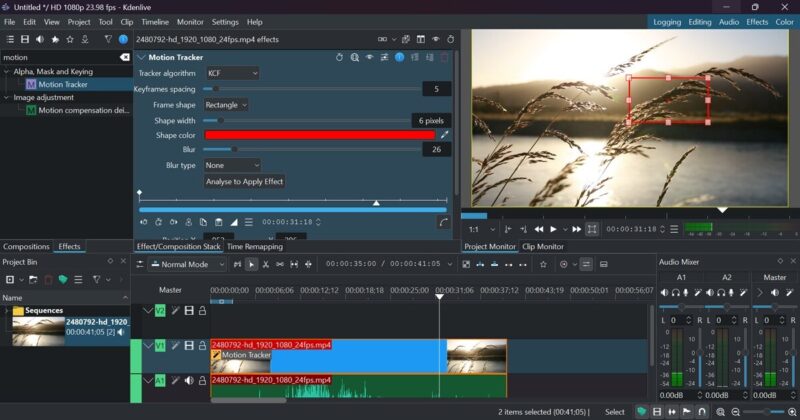
Task: Collapse Alpha, Mask and Keying category
Action: coord(7,71)
